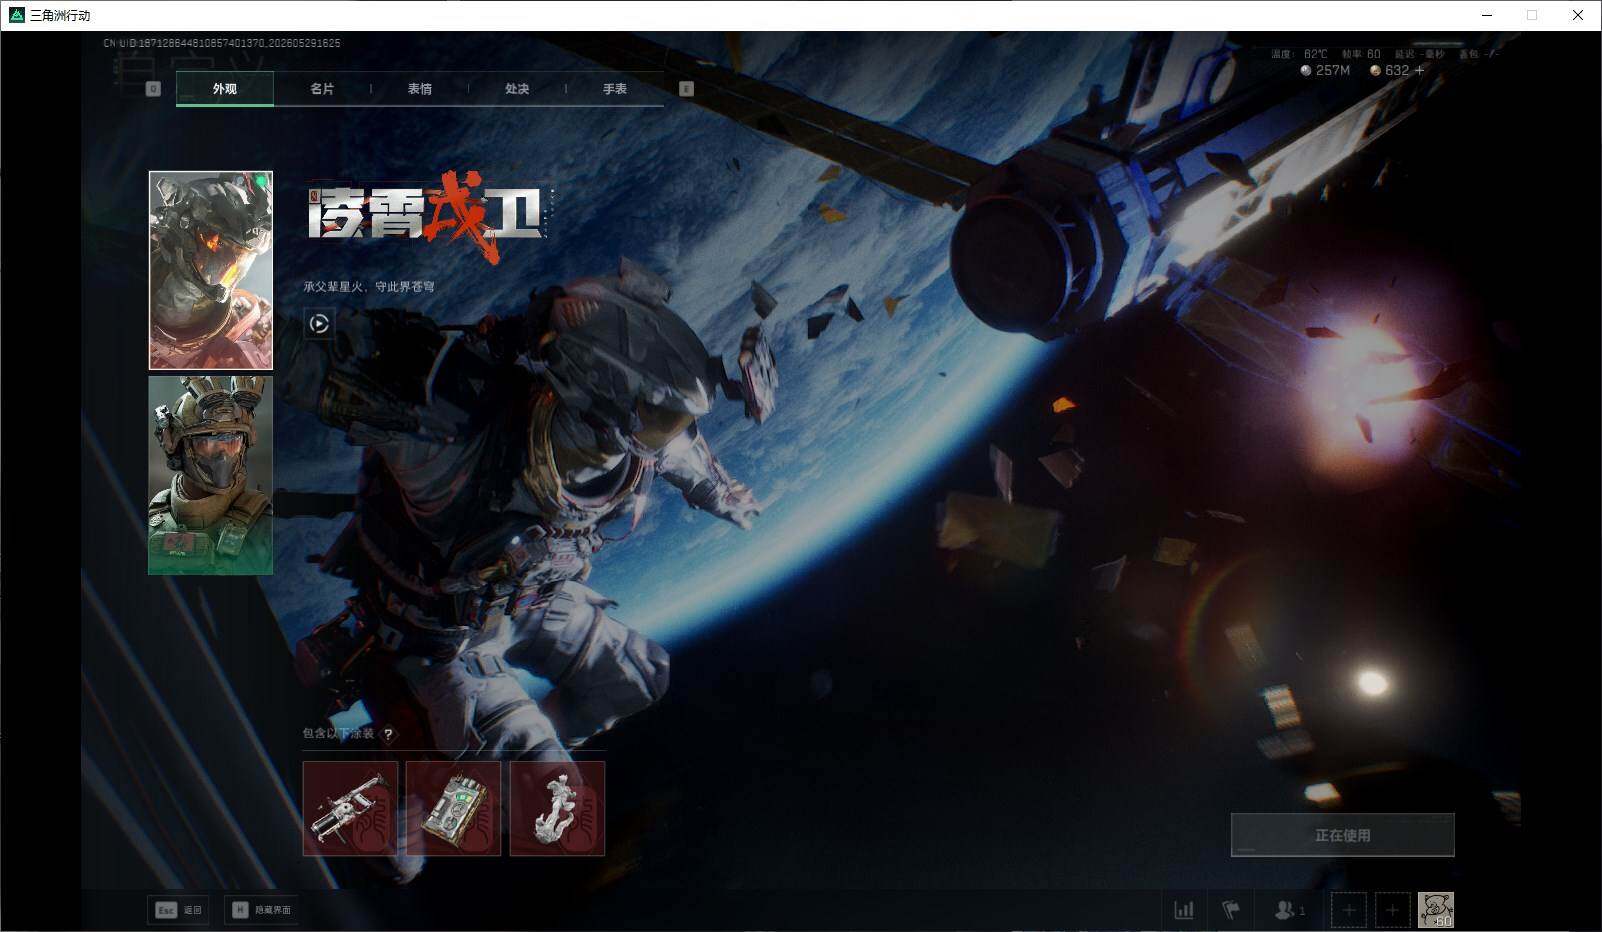Click the 632 gold currency icon

[x=1375, y=70]
